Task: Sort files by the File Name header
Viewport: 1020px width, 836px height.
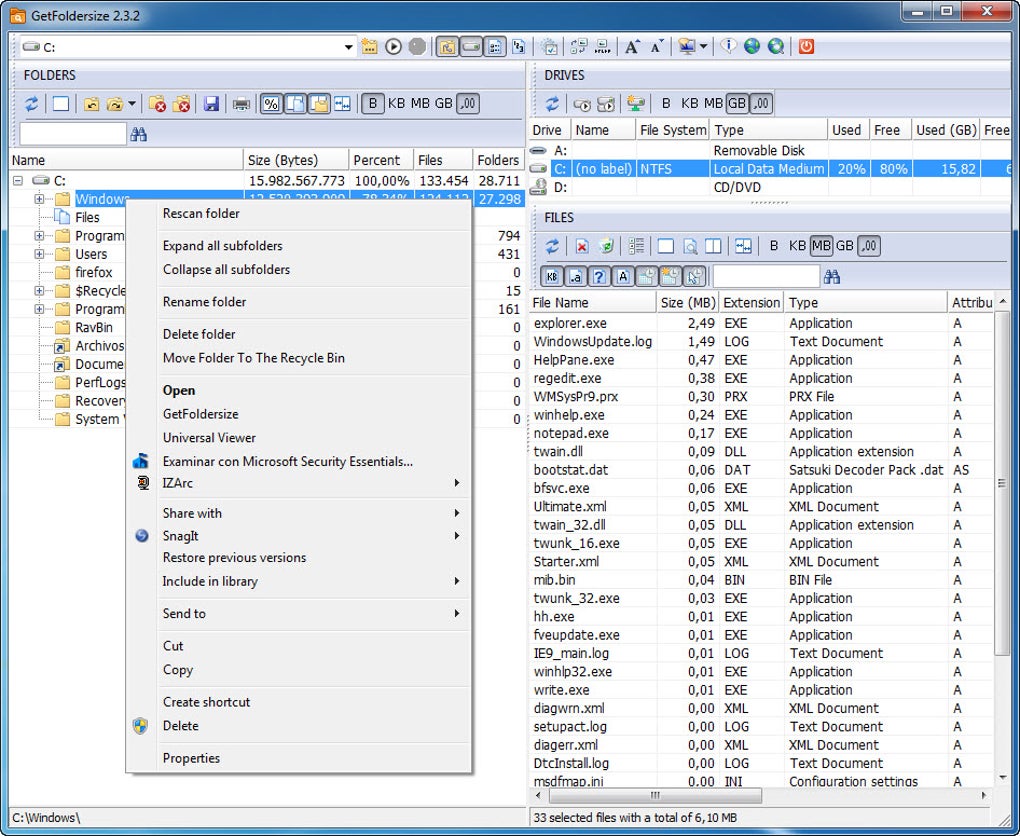Action: (593, 303)
